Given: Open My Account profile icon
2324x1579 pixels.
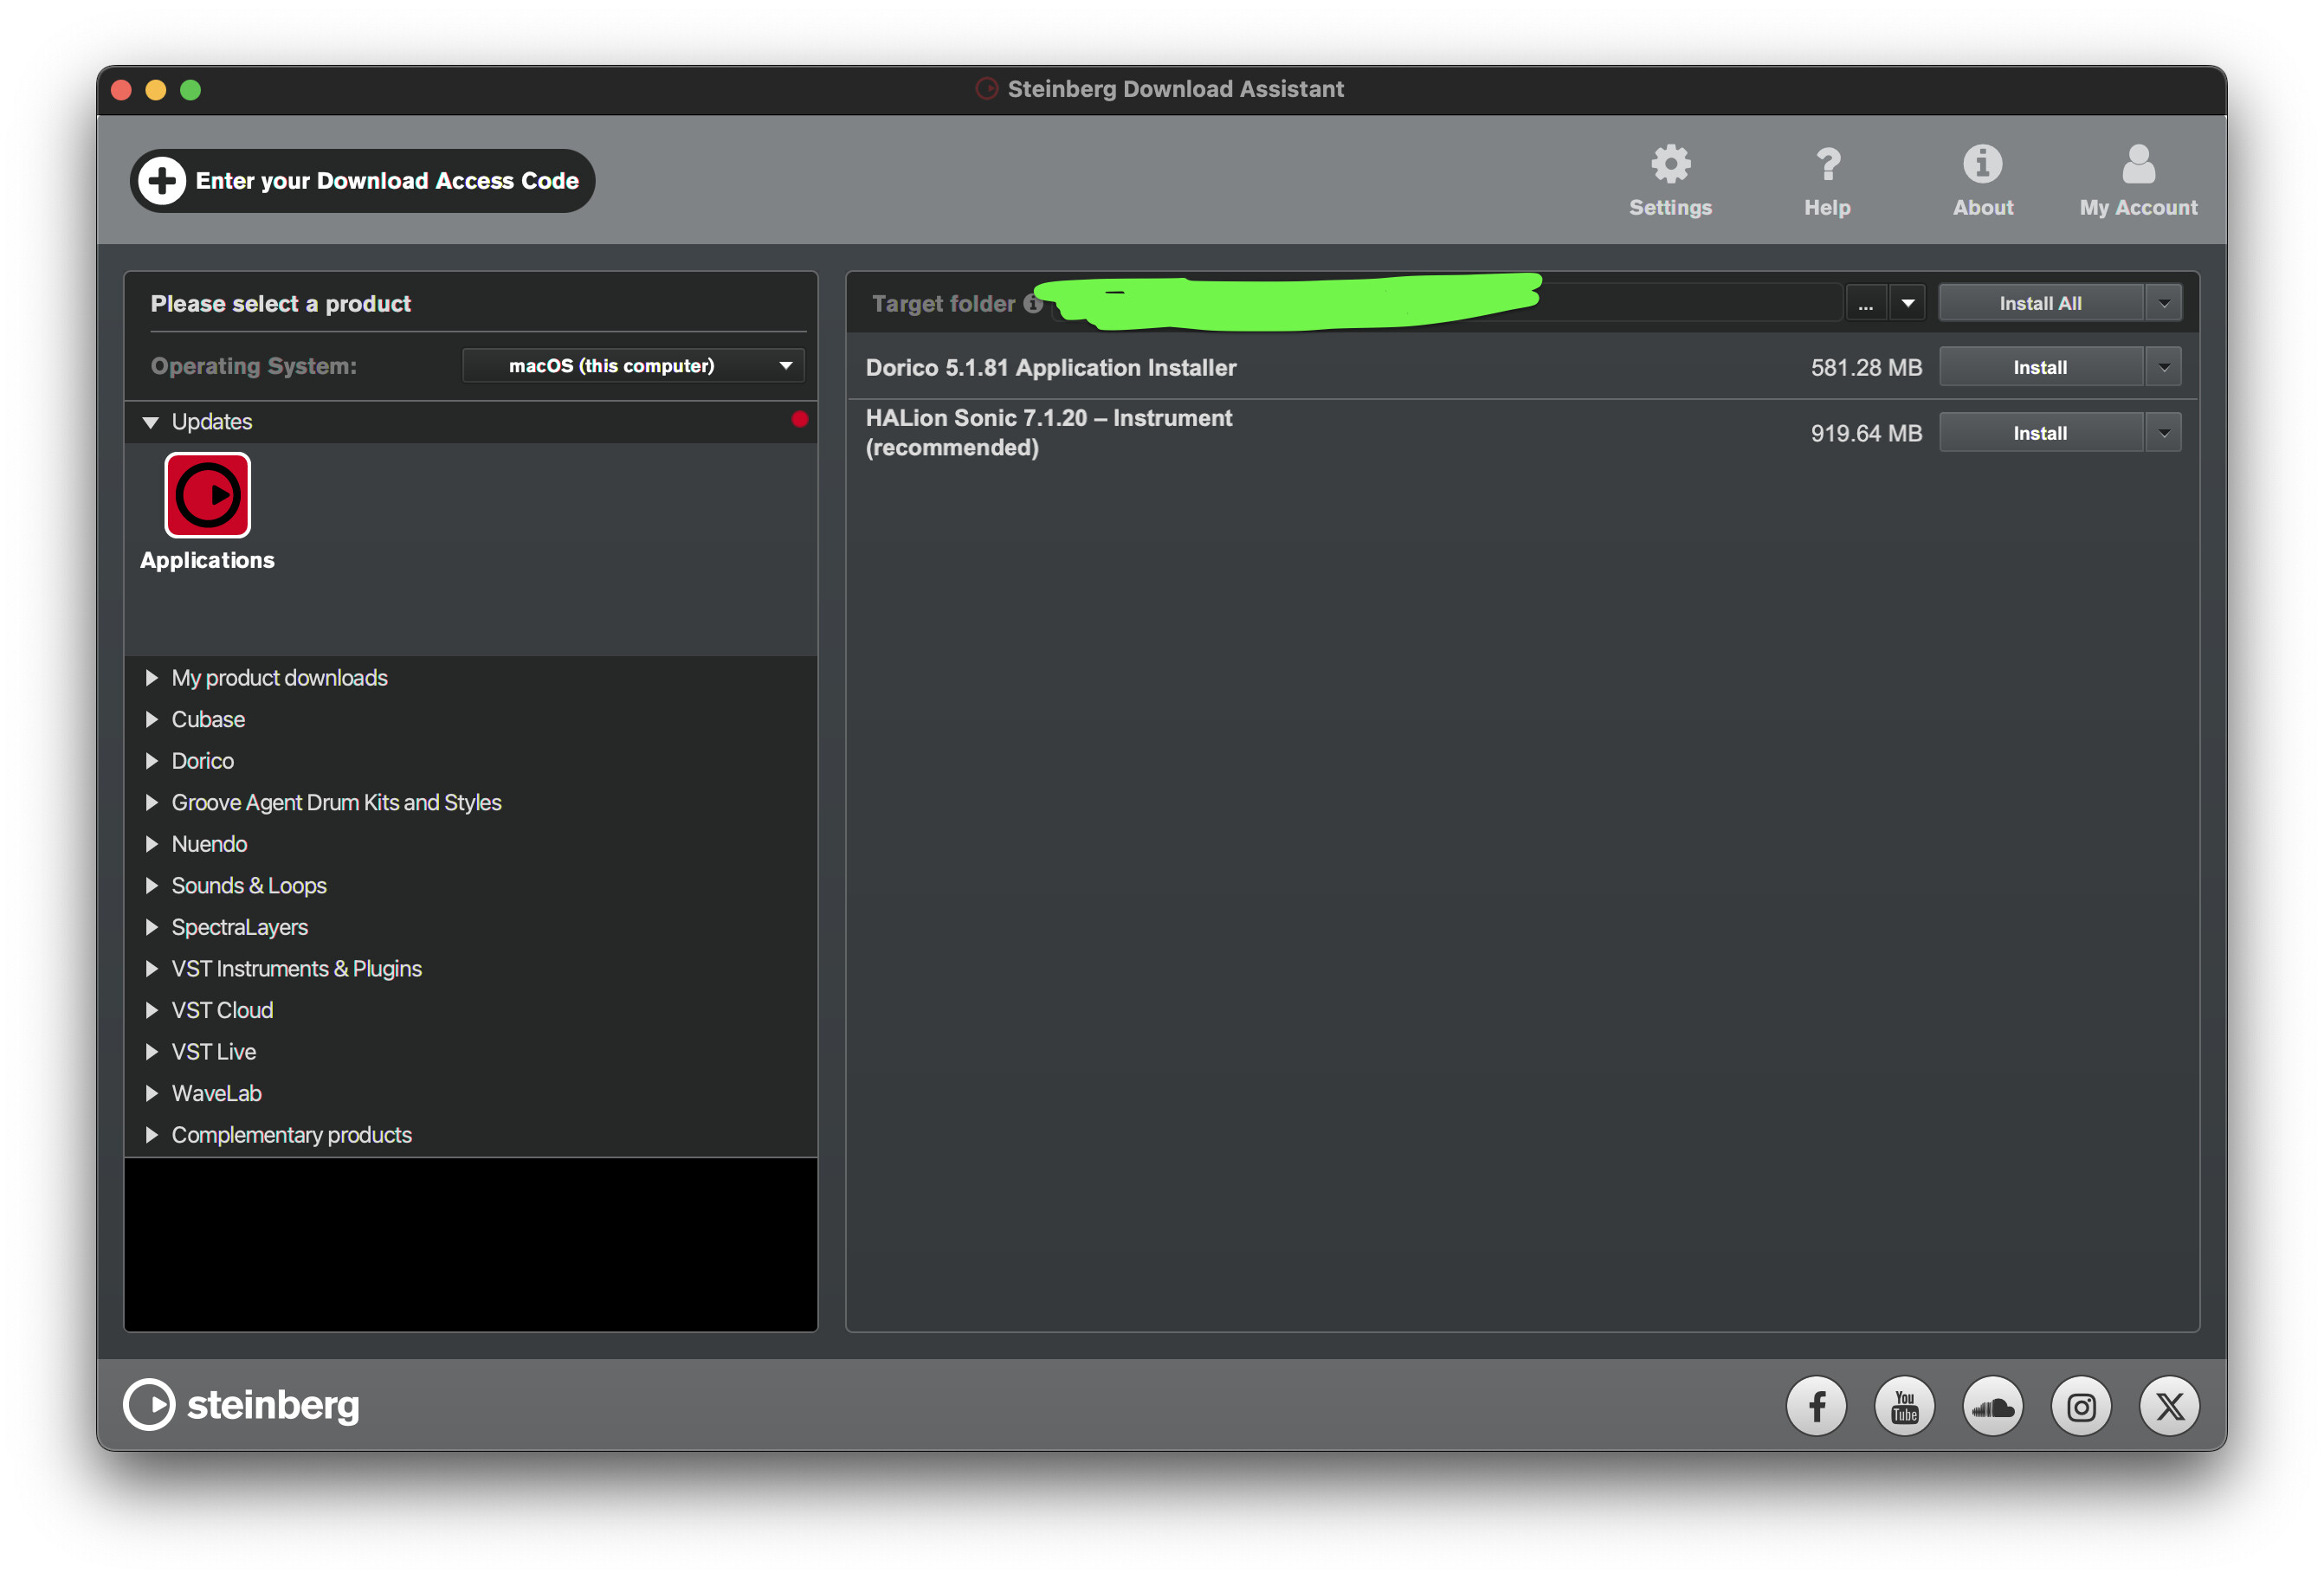Looking at the screenshot, I should coord(2138,165).
